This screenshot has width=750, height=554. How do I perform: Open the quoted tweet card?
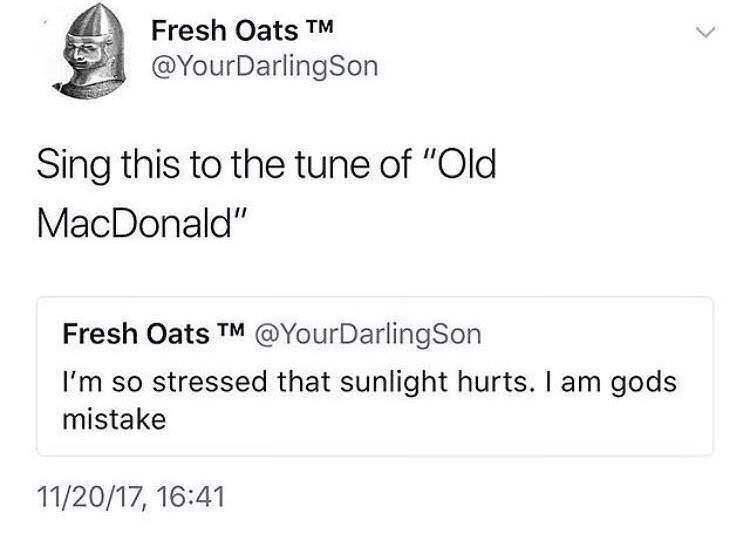tap(375, 376)
